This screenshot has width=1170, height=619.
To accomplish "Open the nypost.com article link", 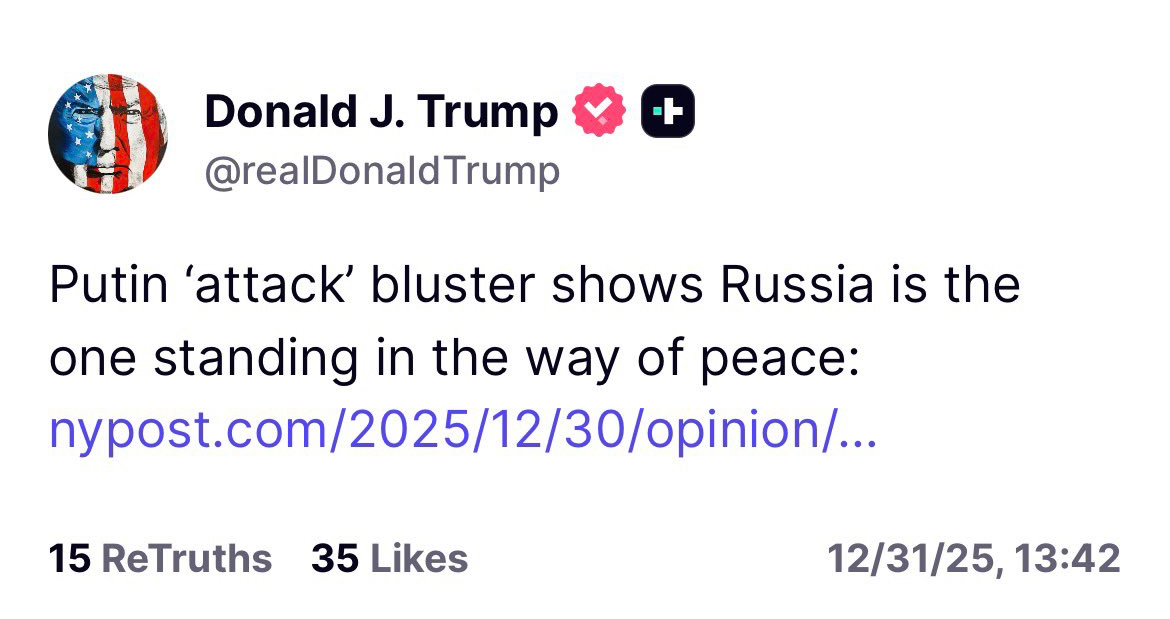I will [462, 430].
